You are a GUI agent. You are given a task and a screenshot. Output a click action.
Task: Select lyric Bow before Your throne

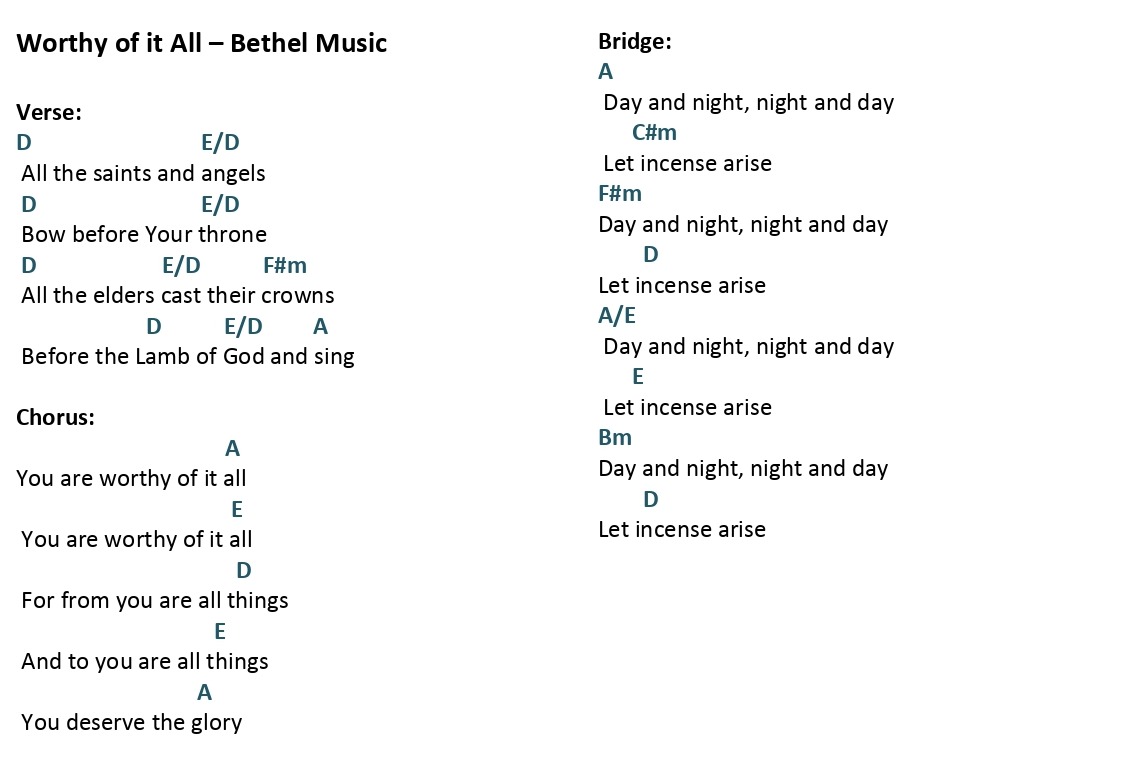point(144,234)
